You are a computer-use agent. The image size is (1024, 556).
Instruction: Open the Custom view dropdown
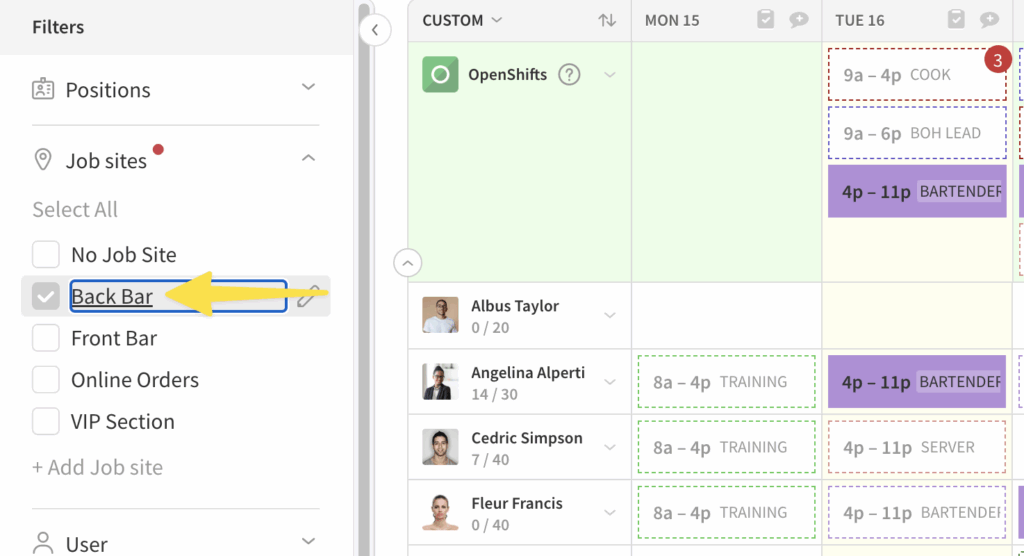[462, 20]
